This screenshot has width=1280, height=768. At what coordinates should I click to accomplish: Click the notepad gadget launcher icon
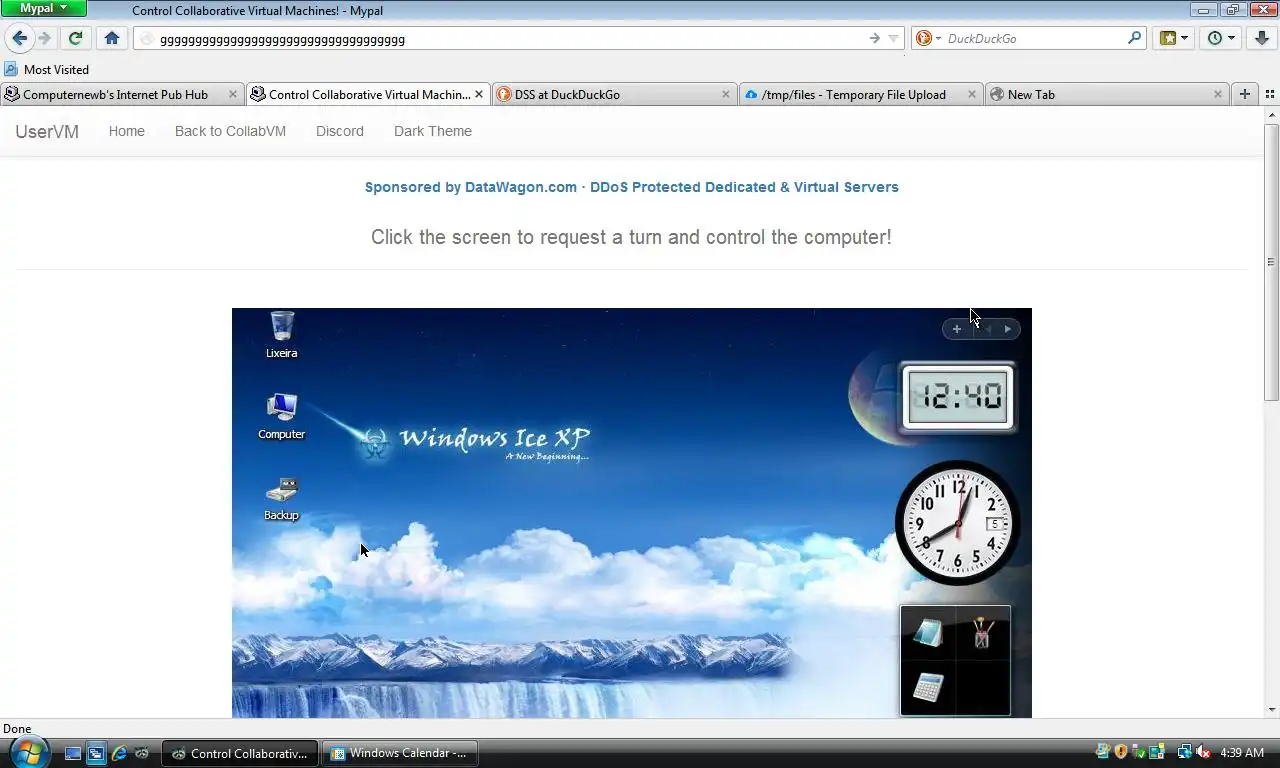(929, 634)
